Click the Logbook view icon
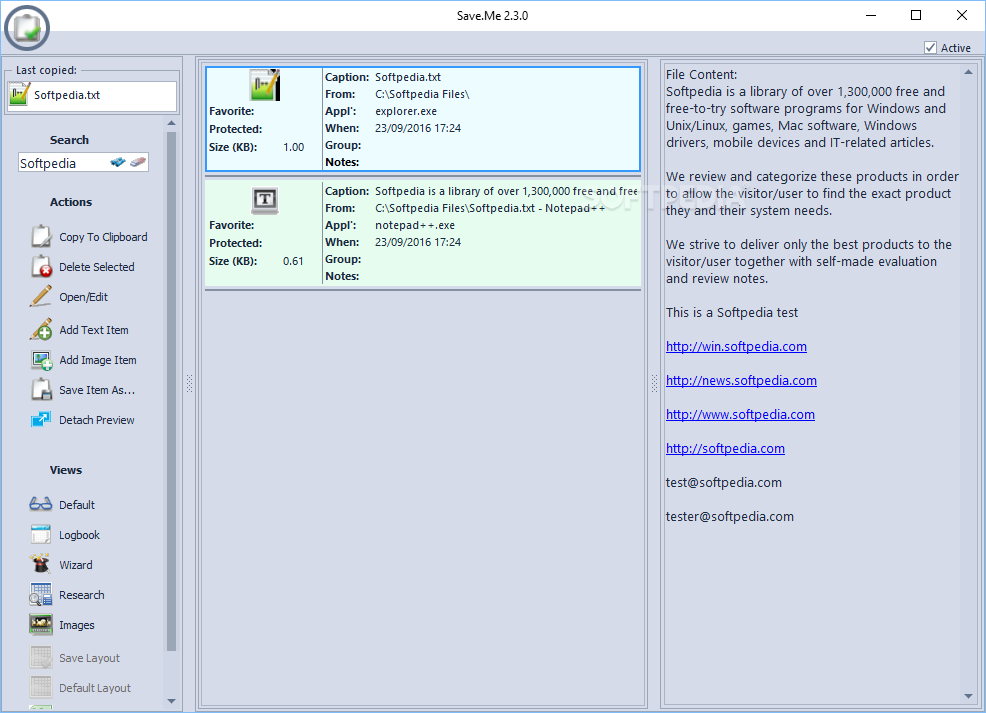 click(41, 534)
